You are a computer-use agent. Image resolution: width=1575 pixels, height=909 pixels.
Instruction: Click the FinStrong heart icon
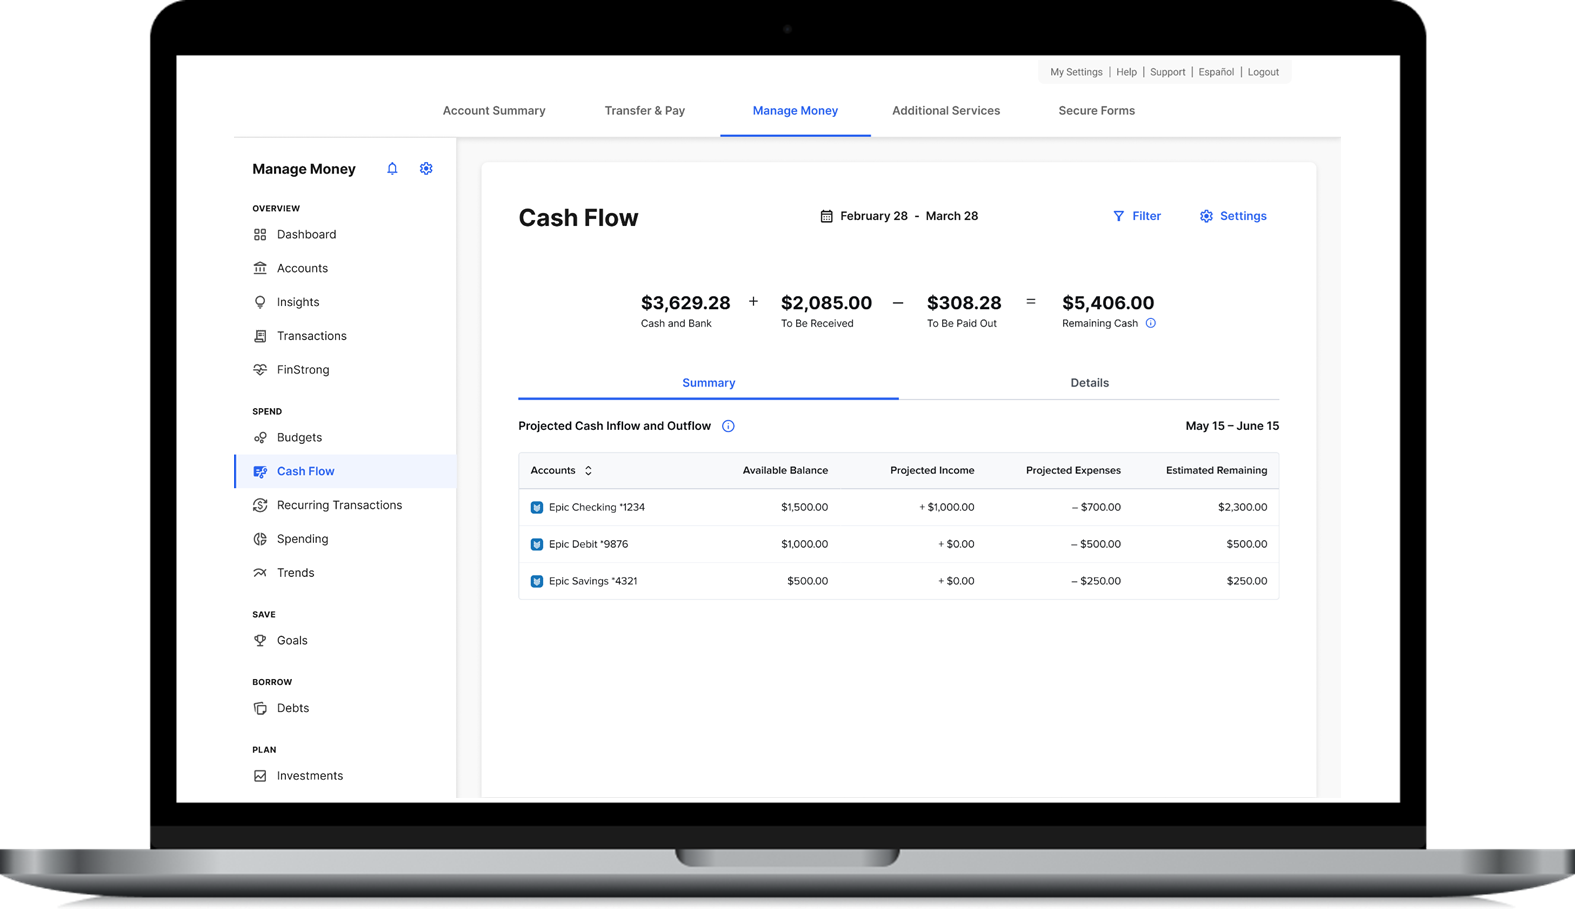(260, 370)
